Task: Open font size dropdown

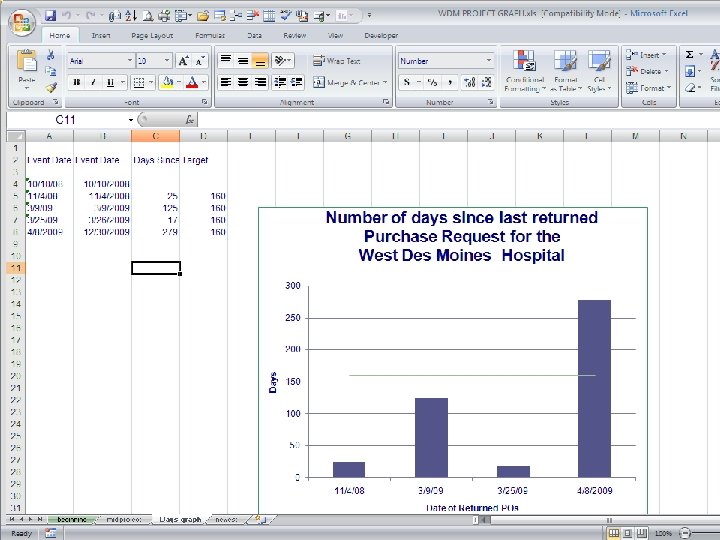Action: [167, 61]
